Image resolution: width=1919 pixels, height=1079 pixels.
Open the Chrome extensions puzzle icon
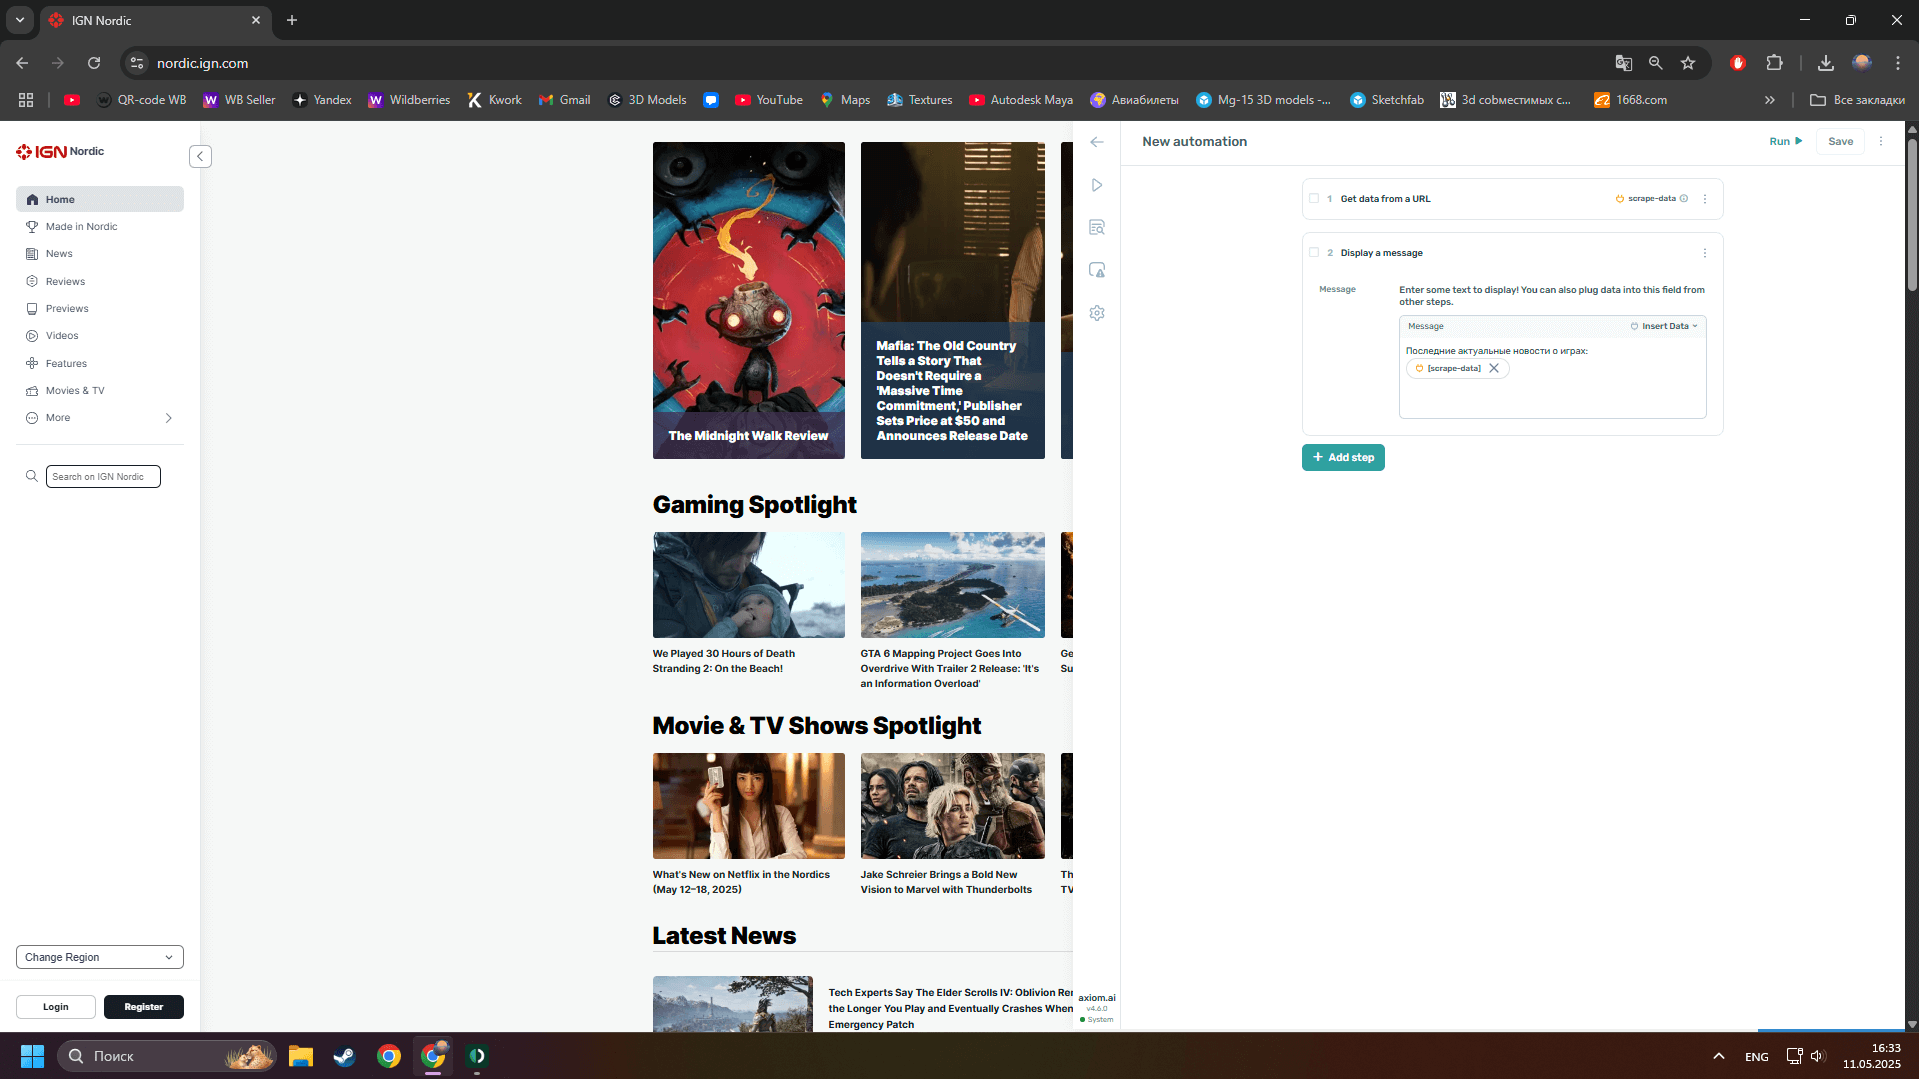click(1774, 63)
